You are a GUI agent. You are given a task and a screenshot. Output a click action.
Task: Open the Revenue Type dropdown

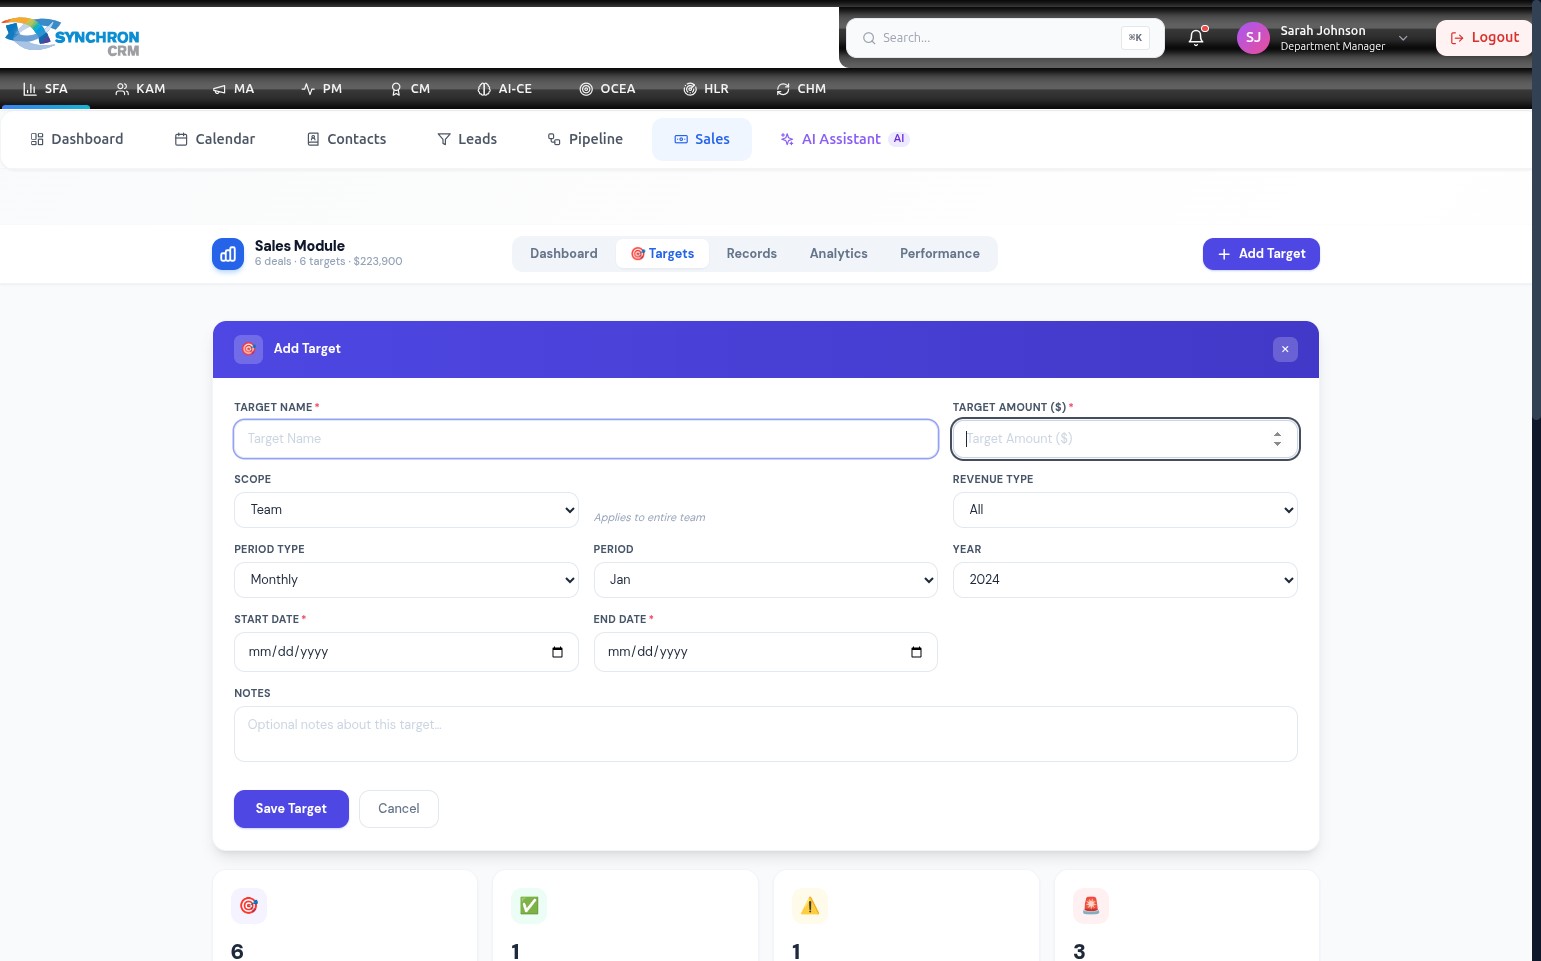pyautogui.click(x=1125, y=510)
